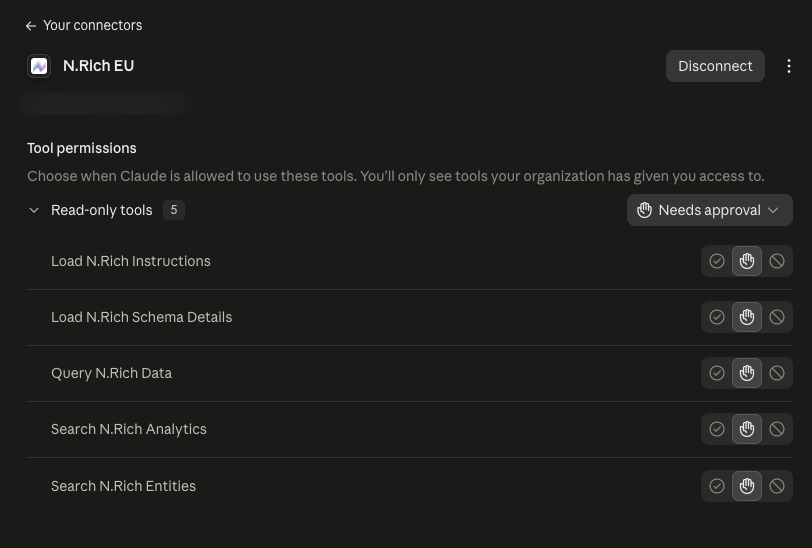Block the Load N.Rich Schema Details tool
This screenshot has height=548, width=812.
point(777,317)
